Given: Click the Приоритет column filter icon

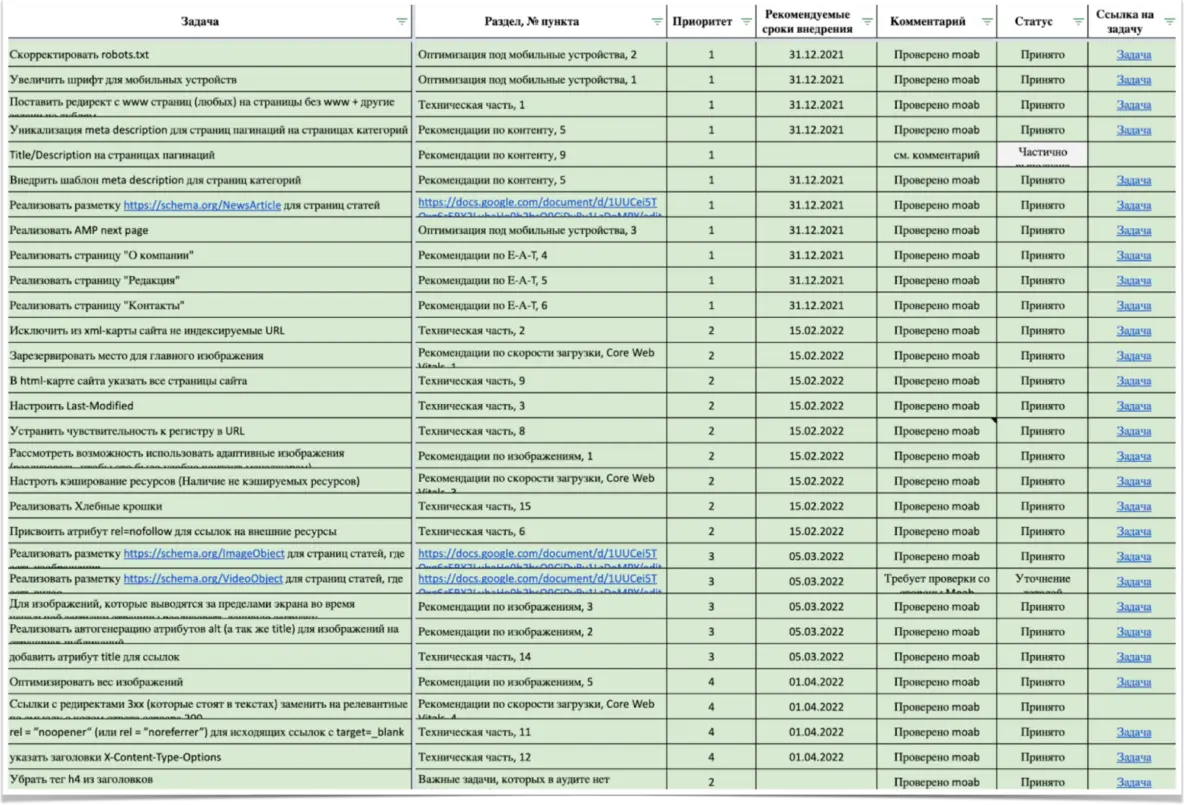Looking at the screenshot, I should tap(746, 21).
